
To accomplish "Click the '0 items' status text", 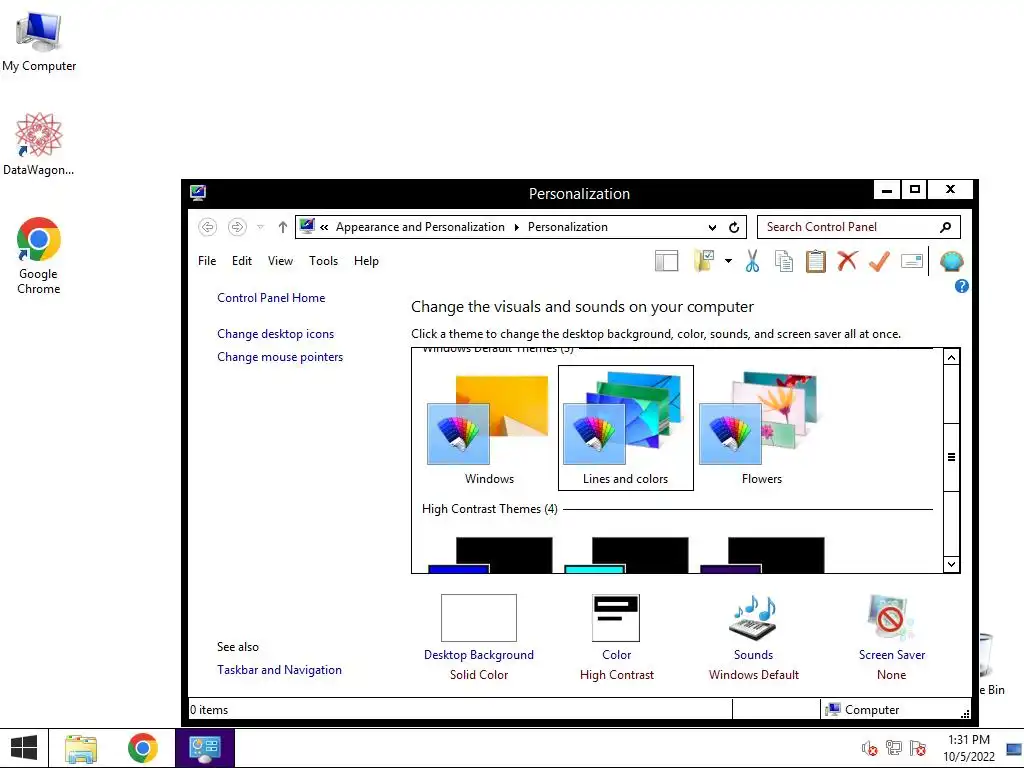I will click(x=209, y=710).
